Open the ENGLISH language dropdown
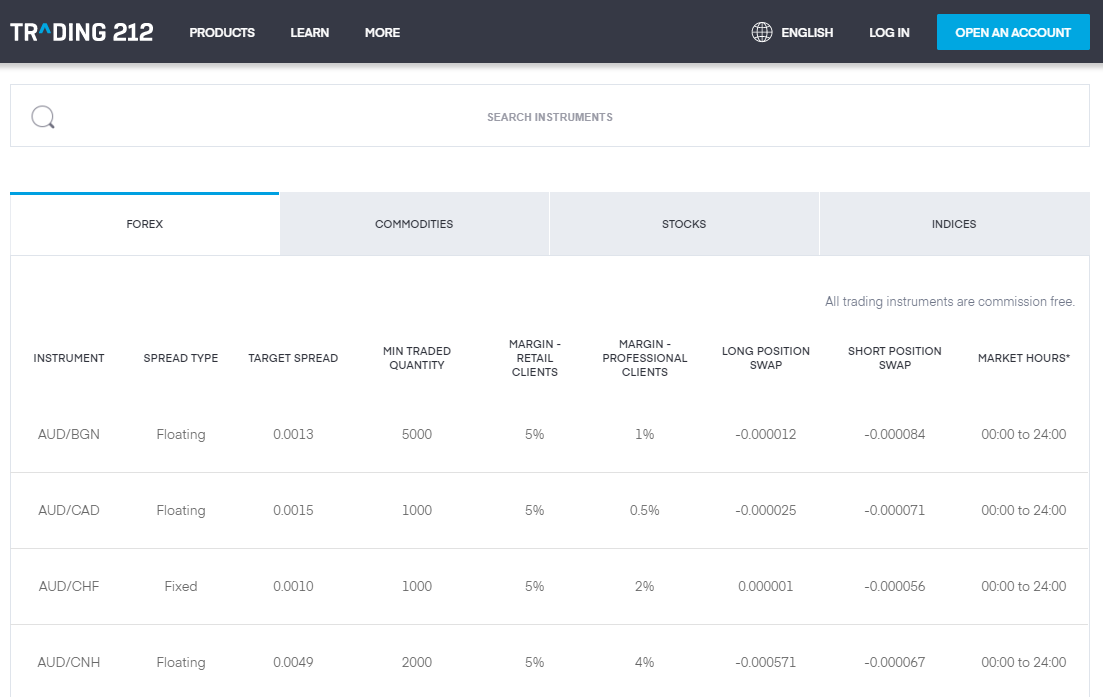 pos(806,31)
